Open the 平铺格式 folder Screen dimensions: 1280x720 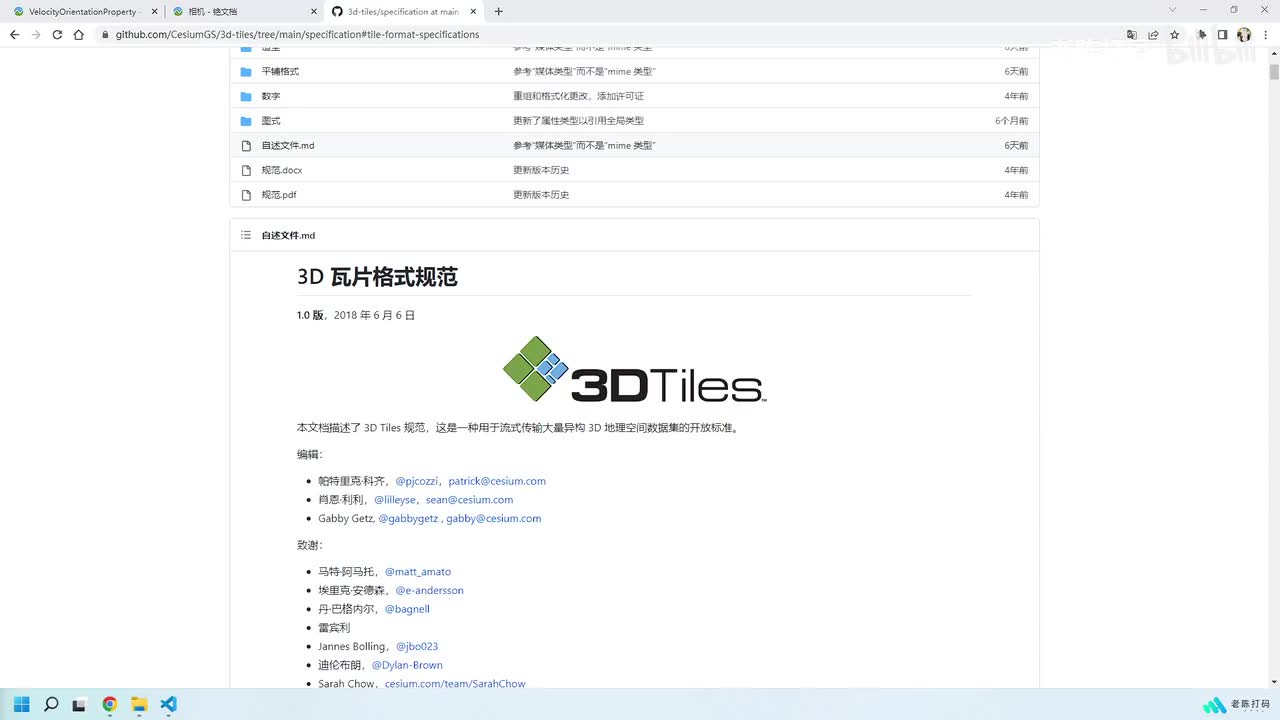[x=280, y=72]
